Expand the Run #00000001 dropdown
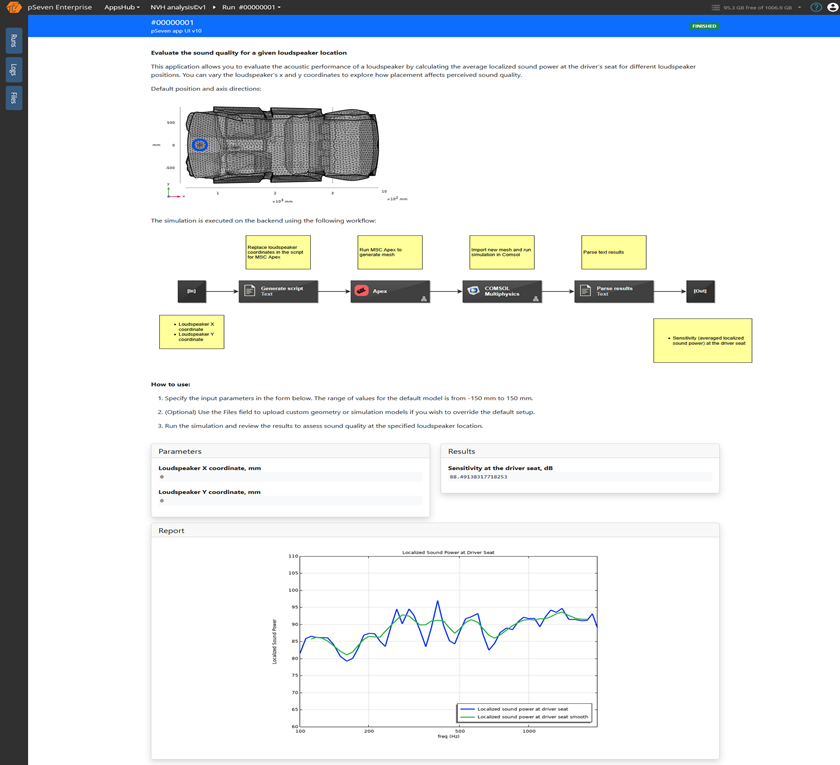The height and width of the screenshot is (765, 840). 251,7
